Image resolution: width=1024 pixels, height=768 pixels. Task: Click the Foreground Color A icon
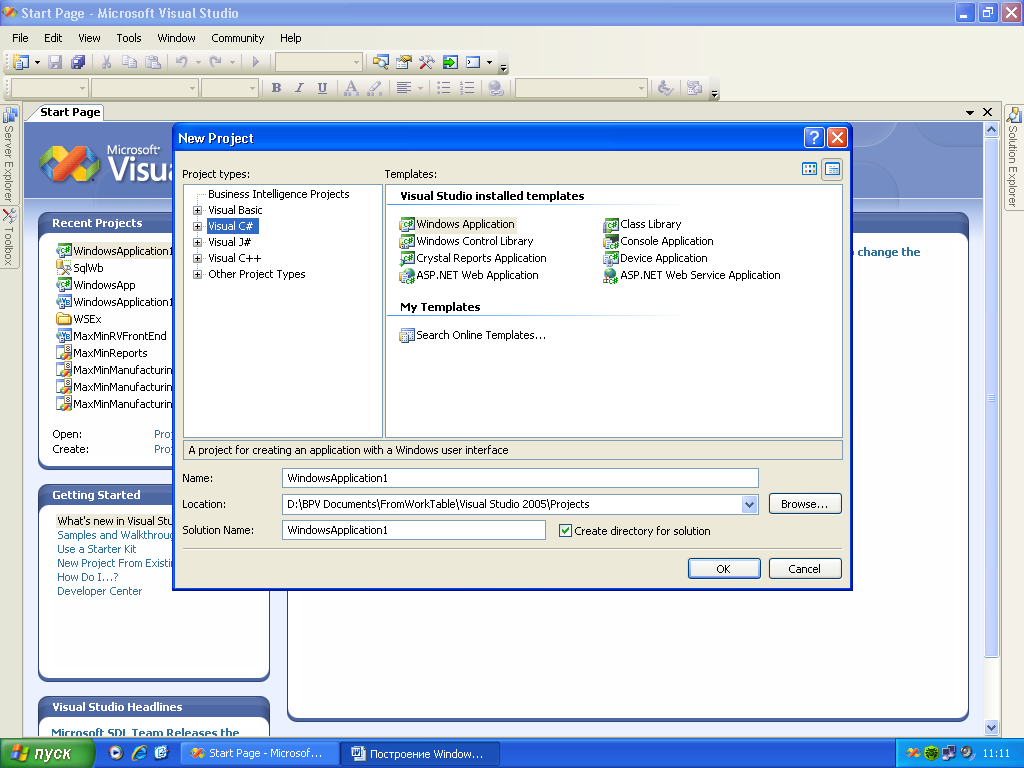351,88
